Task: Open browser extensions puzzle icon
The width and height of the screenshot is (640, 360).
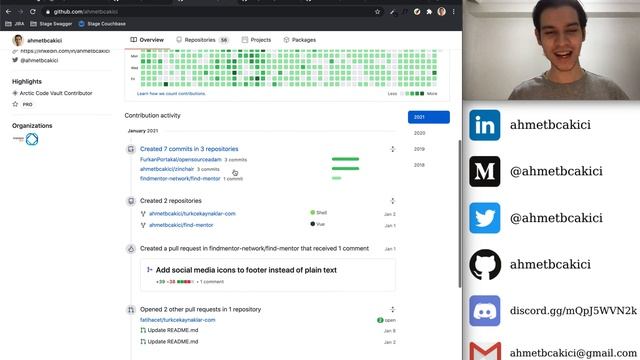Action: 429,12
